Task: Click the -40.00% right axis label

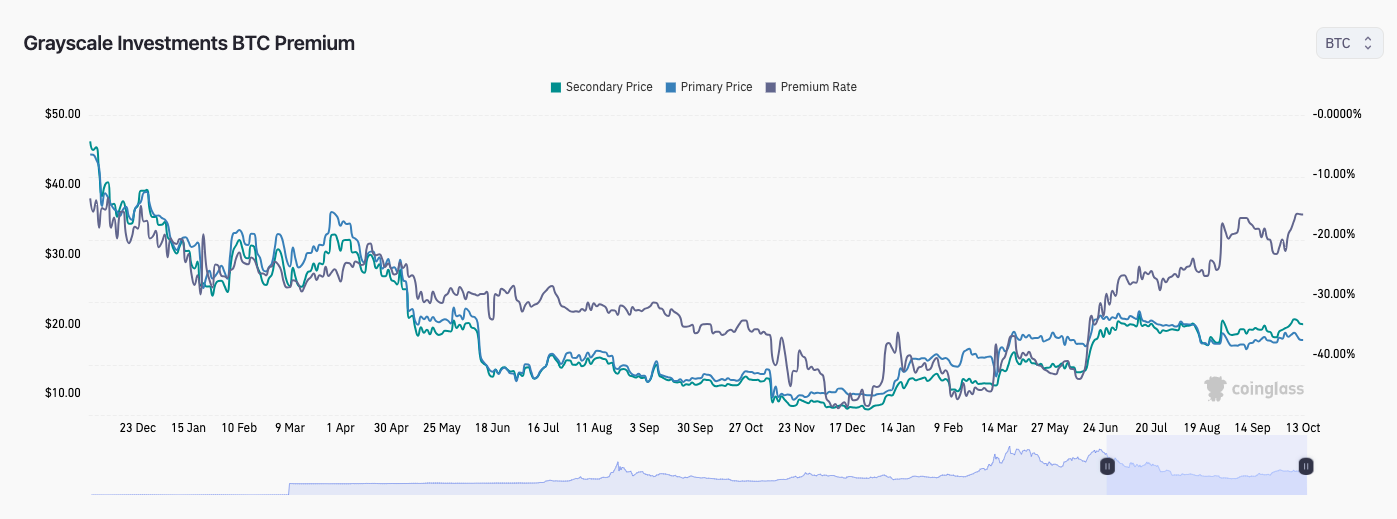Action: tap(1335, 354)
